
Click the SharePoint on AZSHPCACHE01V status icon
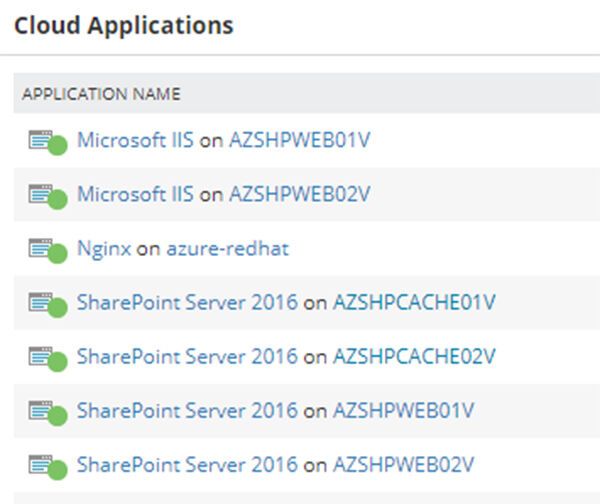[48, 305]
